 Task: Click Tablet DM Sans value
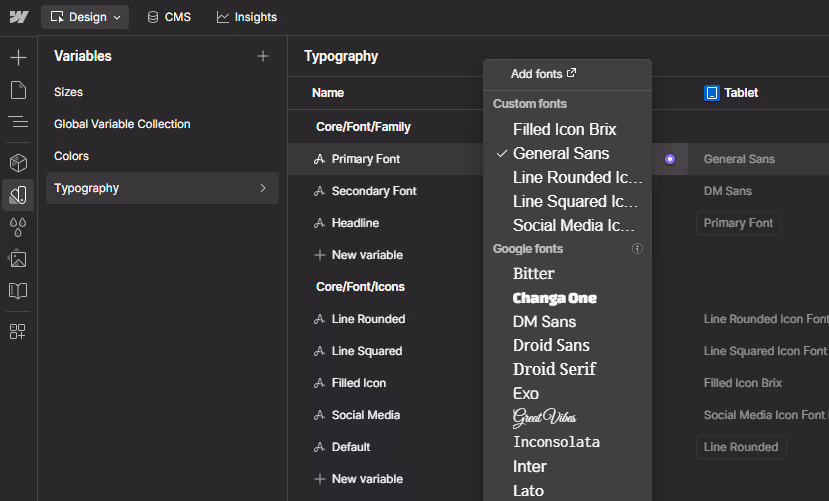[x=727, y=191]
